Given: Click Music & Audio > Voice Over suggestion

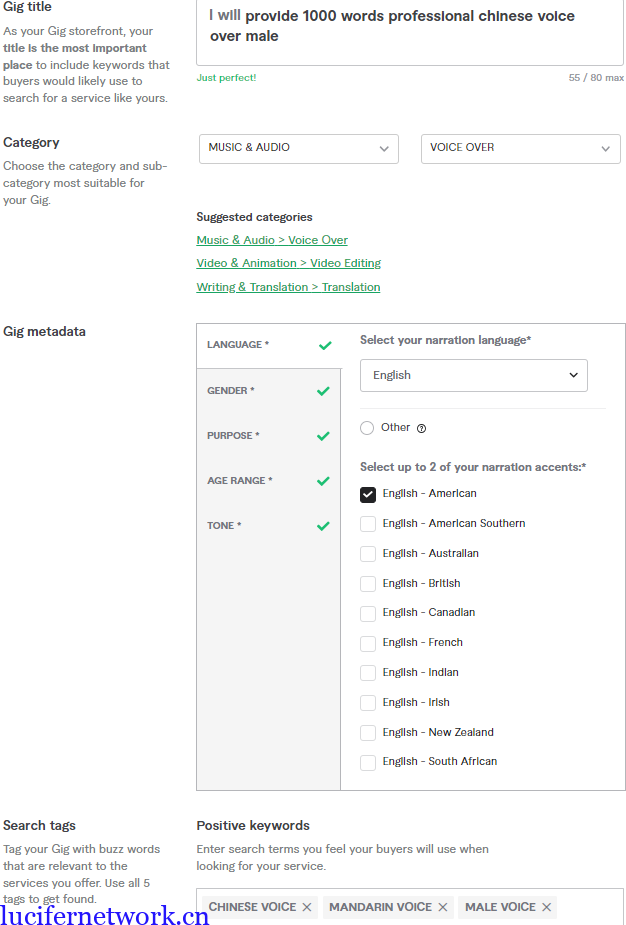Looking at the screenshot, I should pos(272,240).
